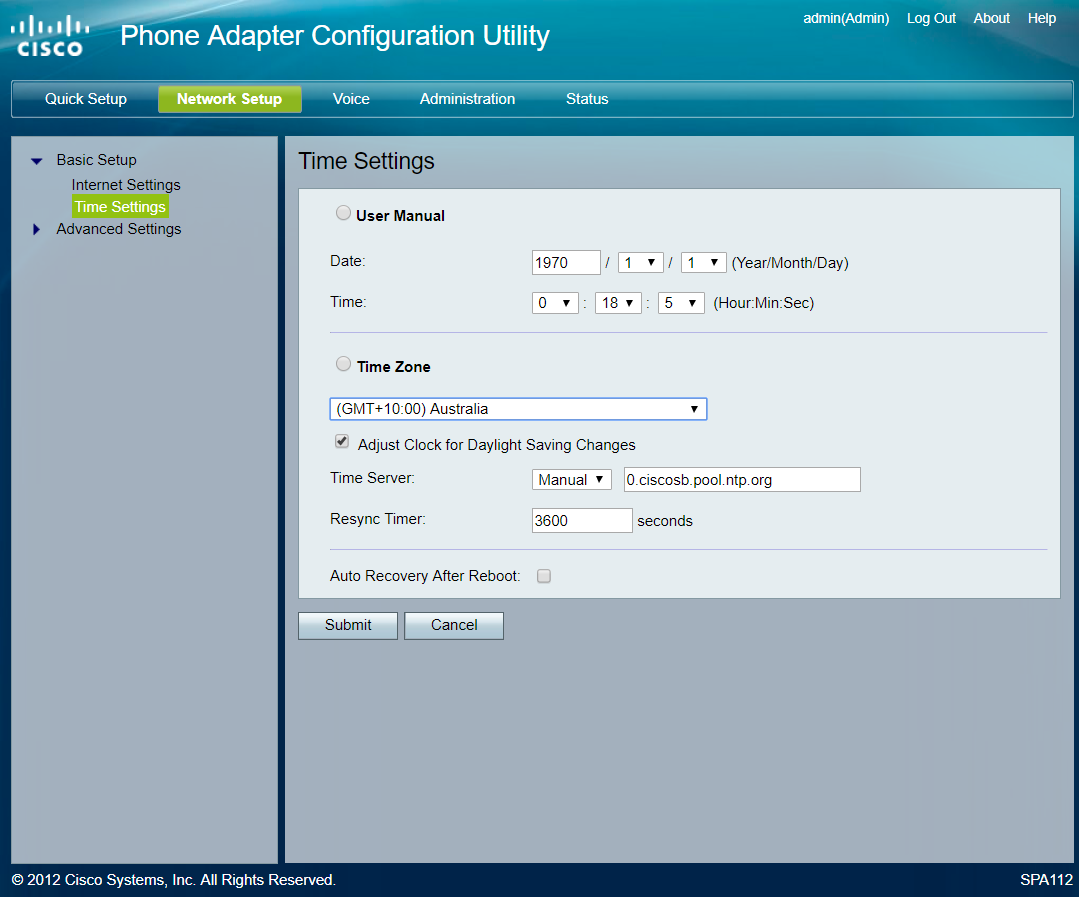Select the User Manual radio button
The height and width of the screenshot is (897, 1079).
pyautogui.click(x=343, y=213)
